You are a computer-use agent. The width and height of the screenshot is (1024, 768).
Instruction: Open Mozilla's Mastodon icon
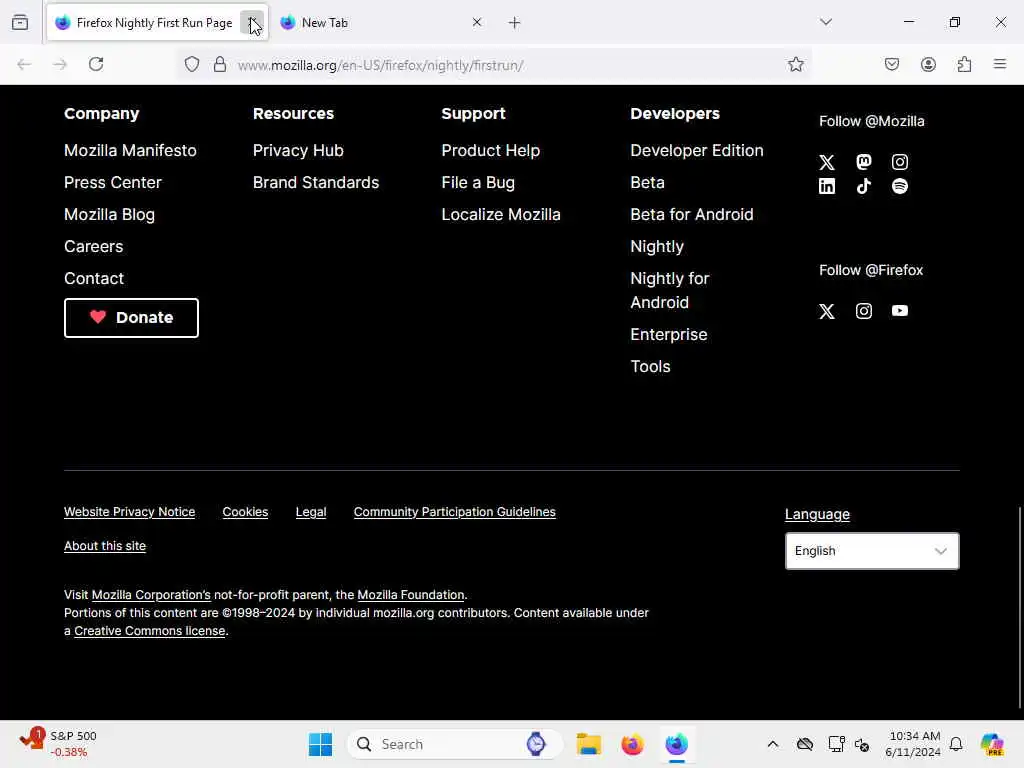click(x=863, y=162)
